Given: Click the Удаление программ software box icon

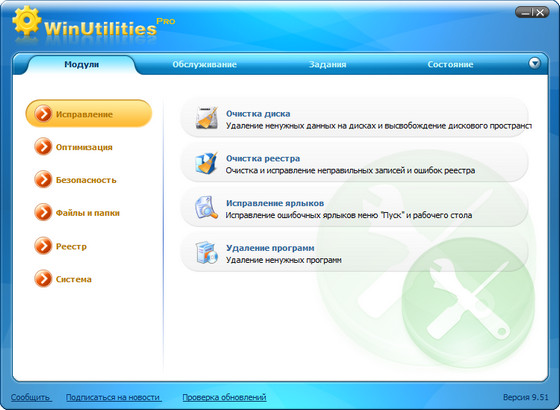Looking at the screenshot, I should click(206, 252).
